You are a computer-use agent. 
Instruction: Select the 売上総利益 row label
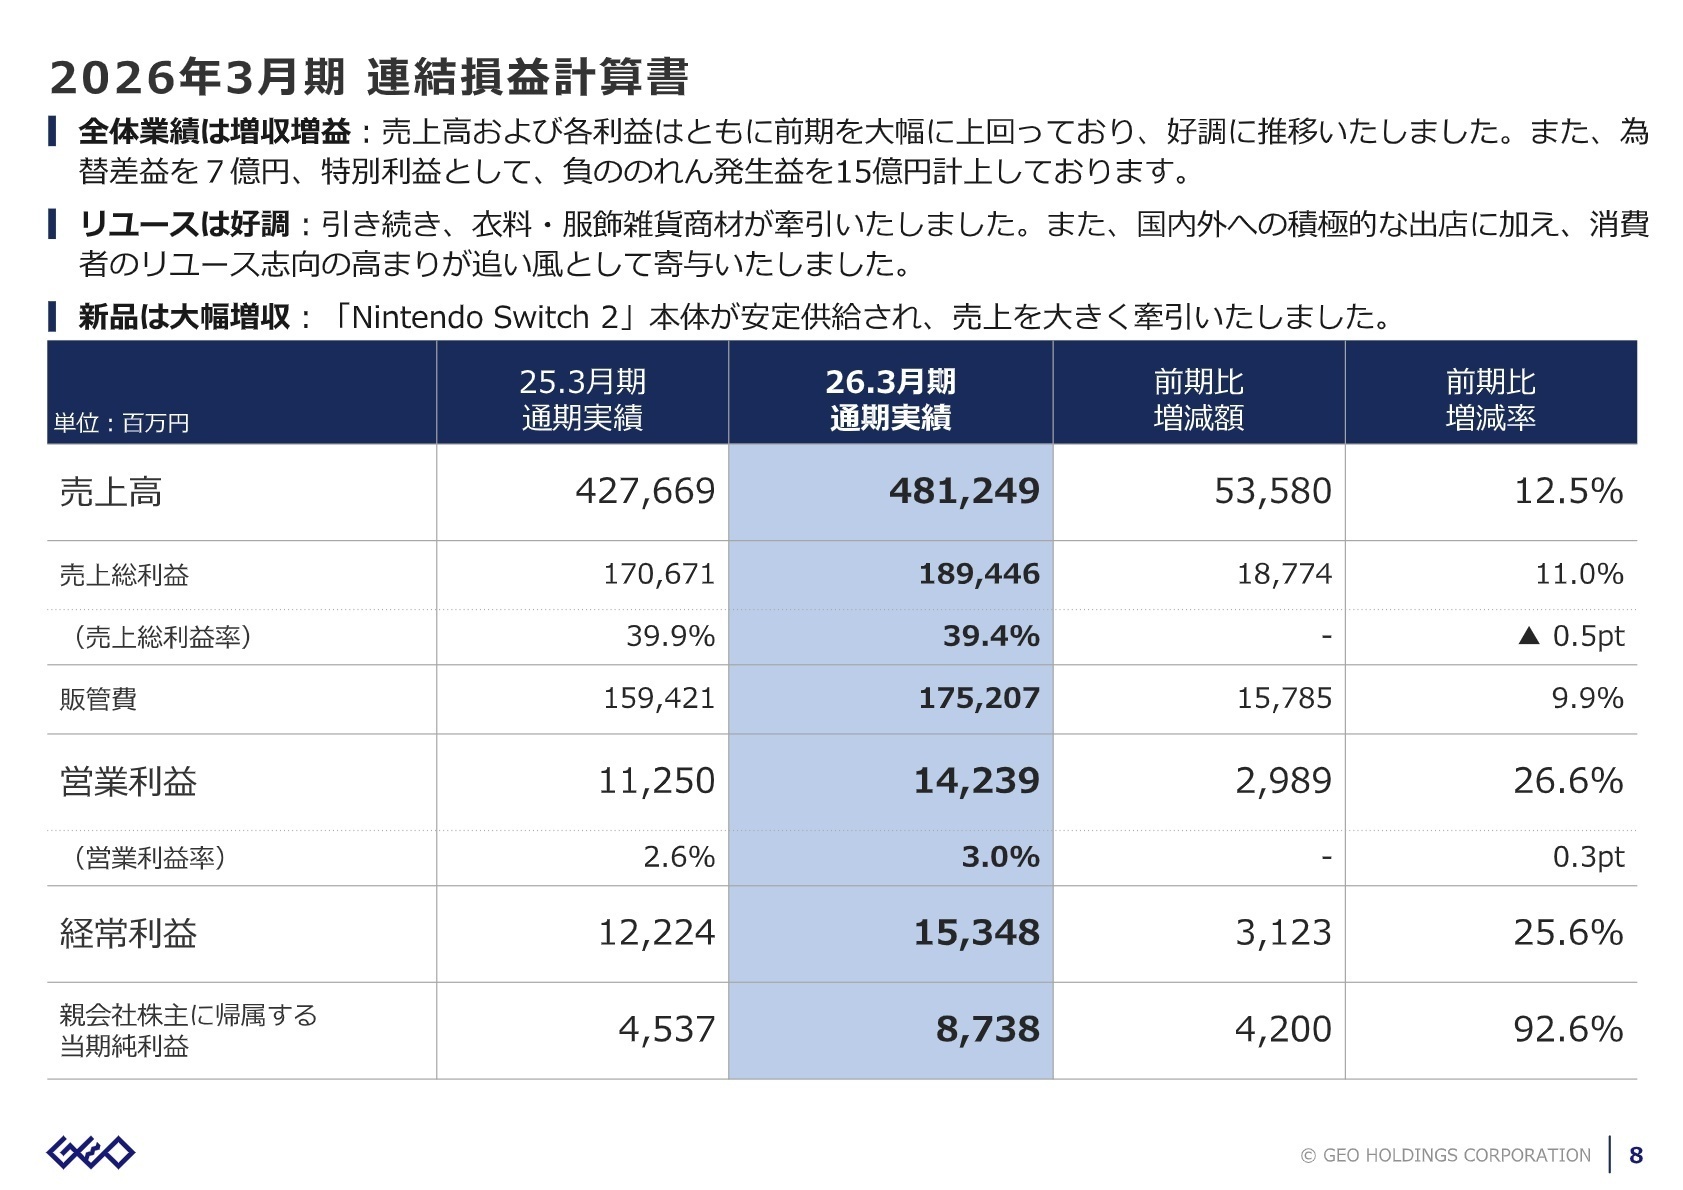coord(124,575)
